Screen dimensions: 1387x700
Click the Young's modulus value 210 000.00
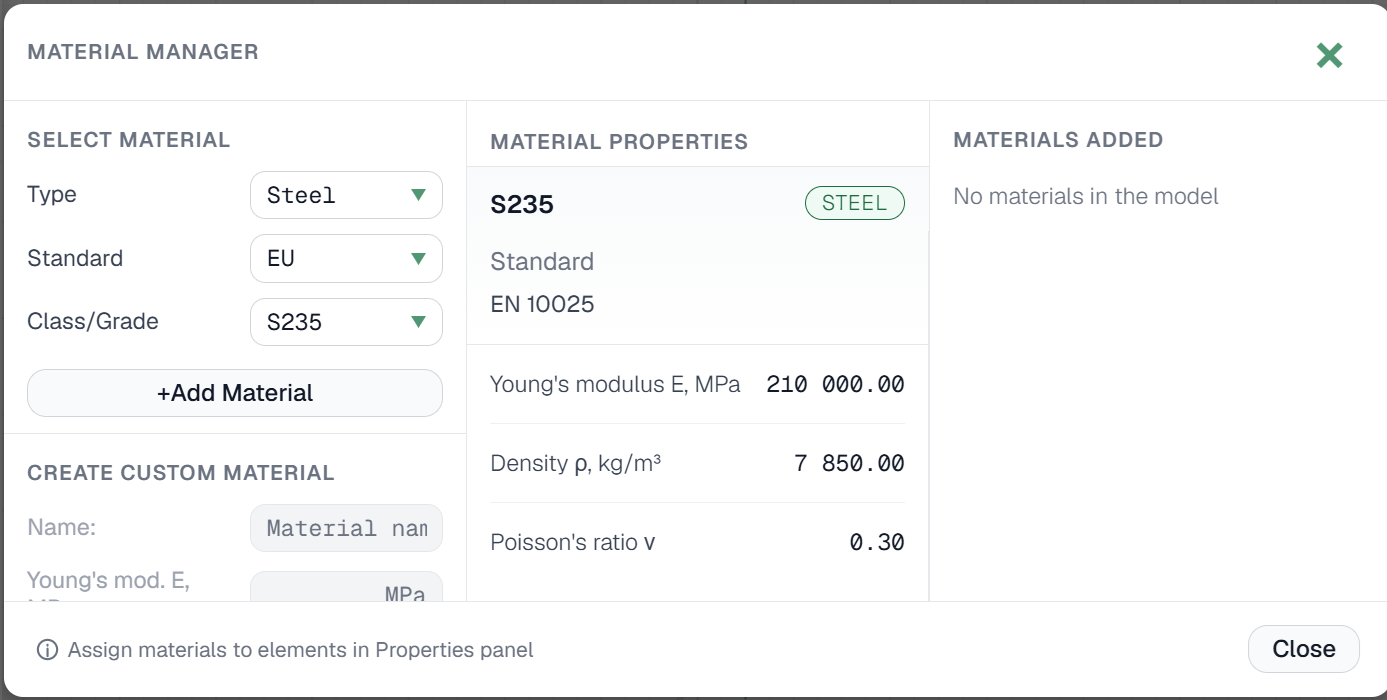836,384
